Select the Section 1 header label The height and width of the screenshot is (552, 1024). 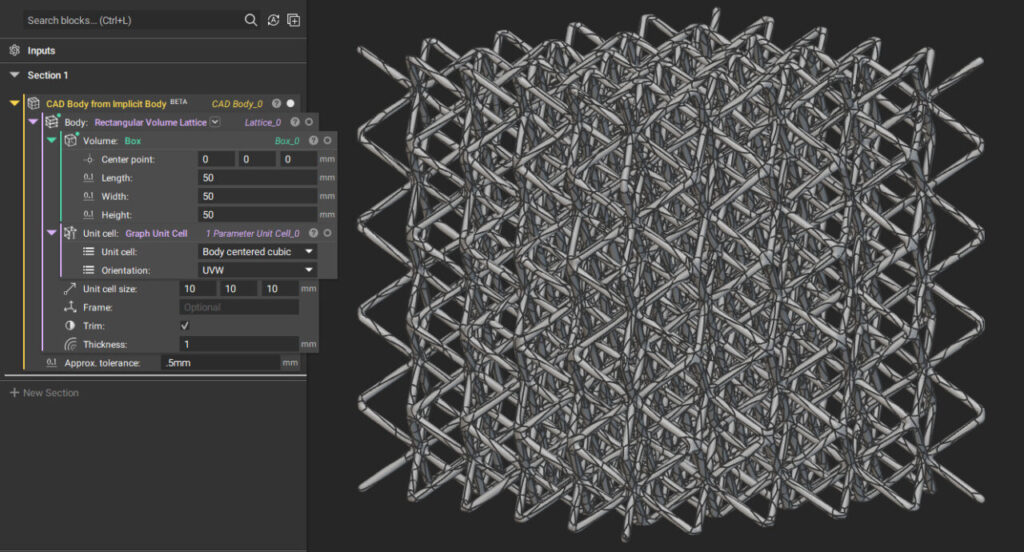click(48, 75)
